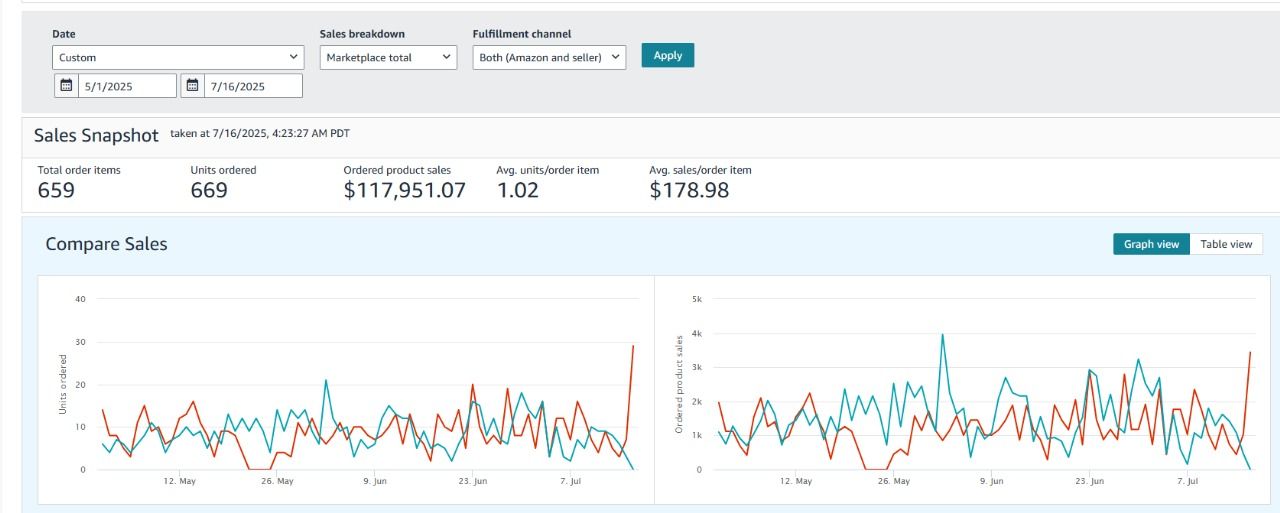This screenshot has height=513, width=1280.
Task: Select the Total order items value 659
Action: click(x=56, y=190)
